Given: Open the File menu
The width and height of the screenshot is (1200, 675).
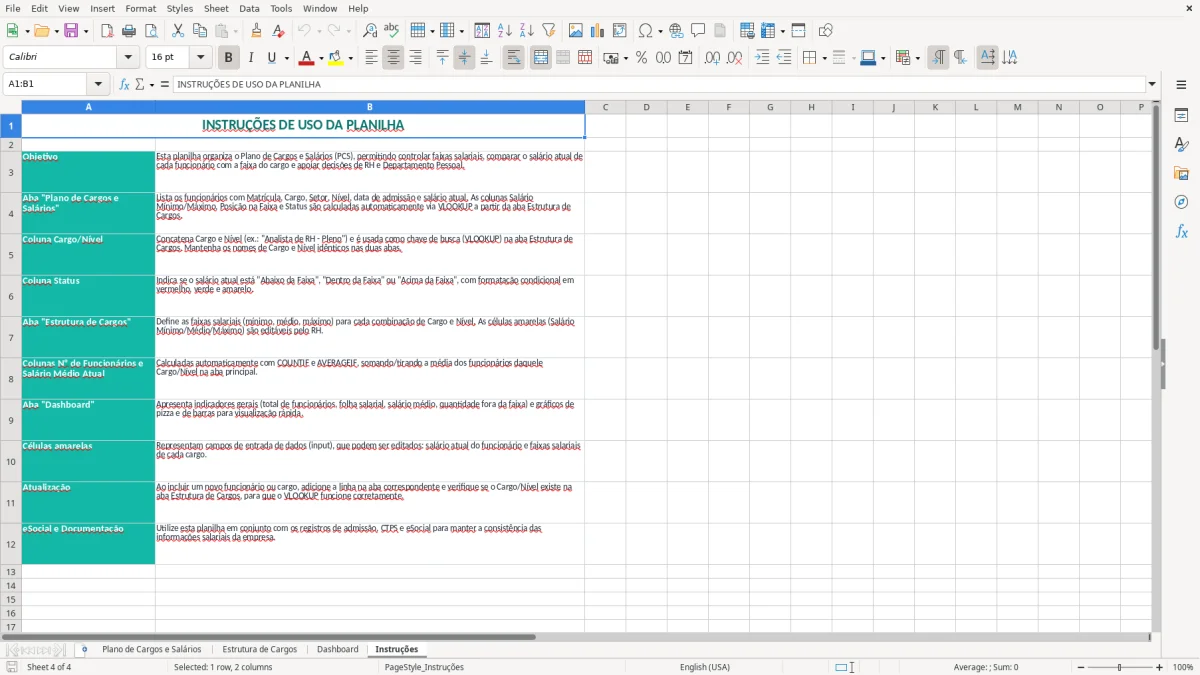Looking at the screenshot, I should point(13,8).
